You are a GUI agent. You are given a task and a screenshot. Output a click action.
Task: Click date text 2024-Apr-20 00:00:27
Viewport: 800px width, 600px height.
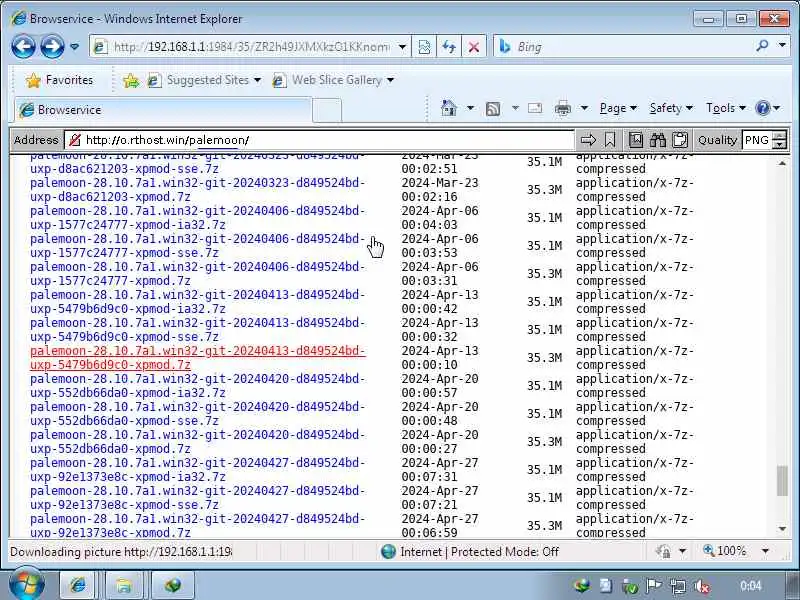pyautogui.click(x=440, y=442)
